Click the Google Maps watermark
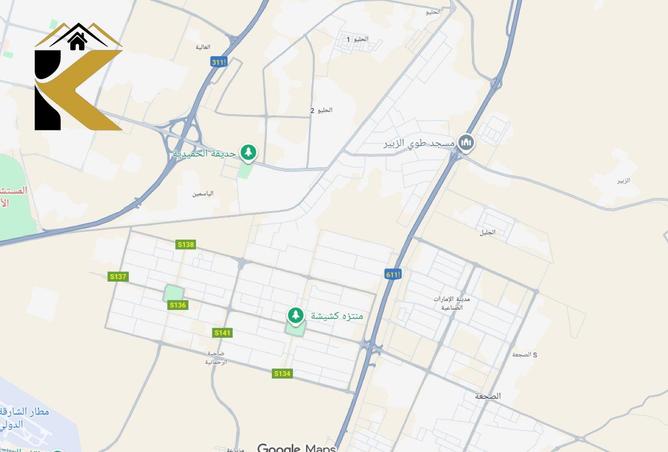668x452 pixels. 297,448
